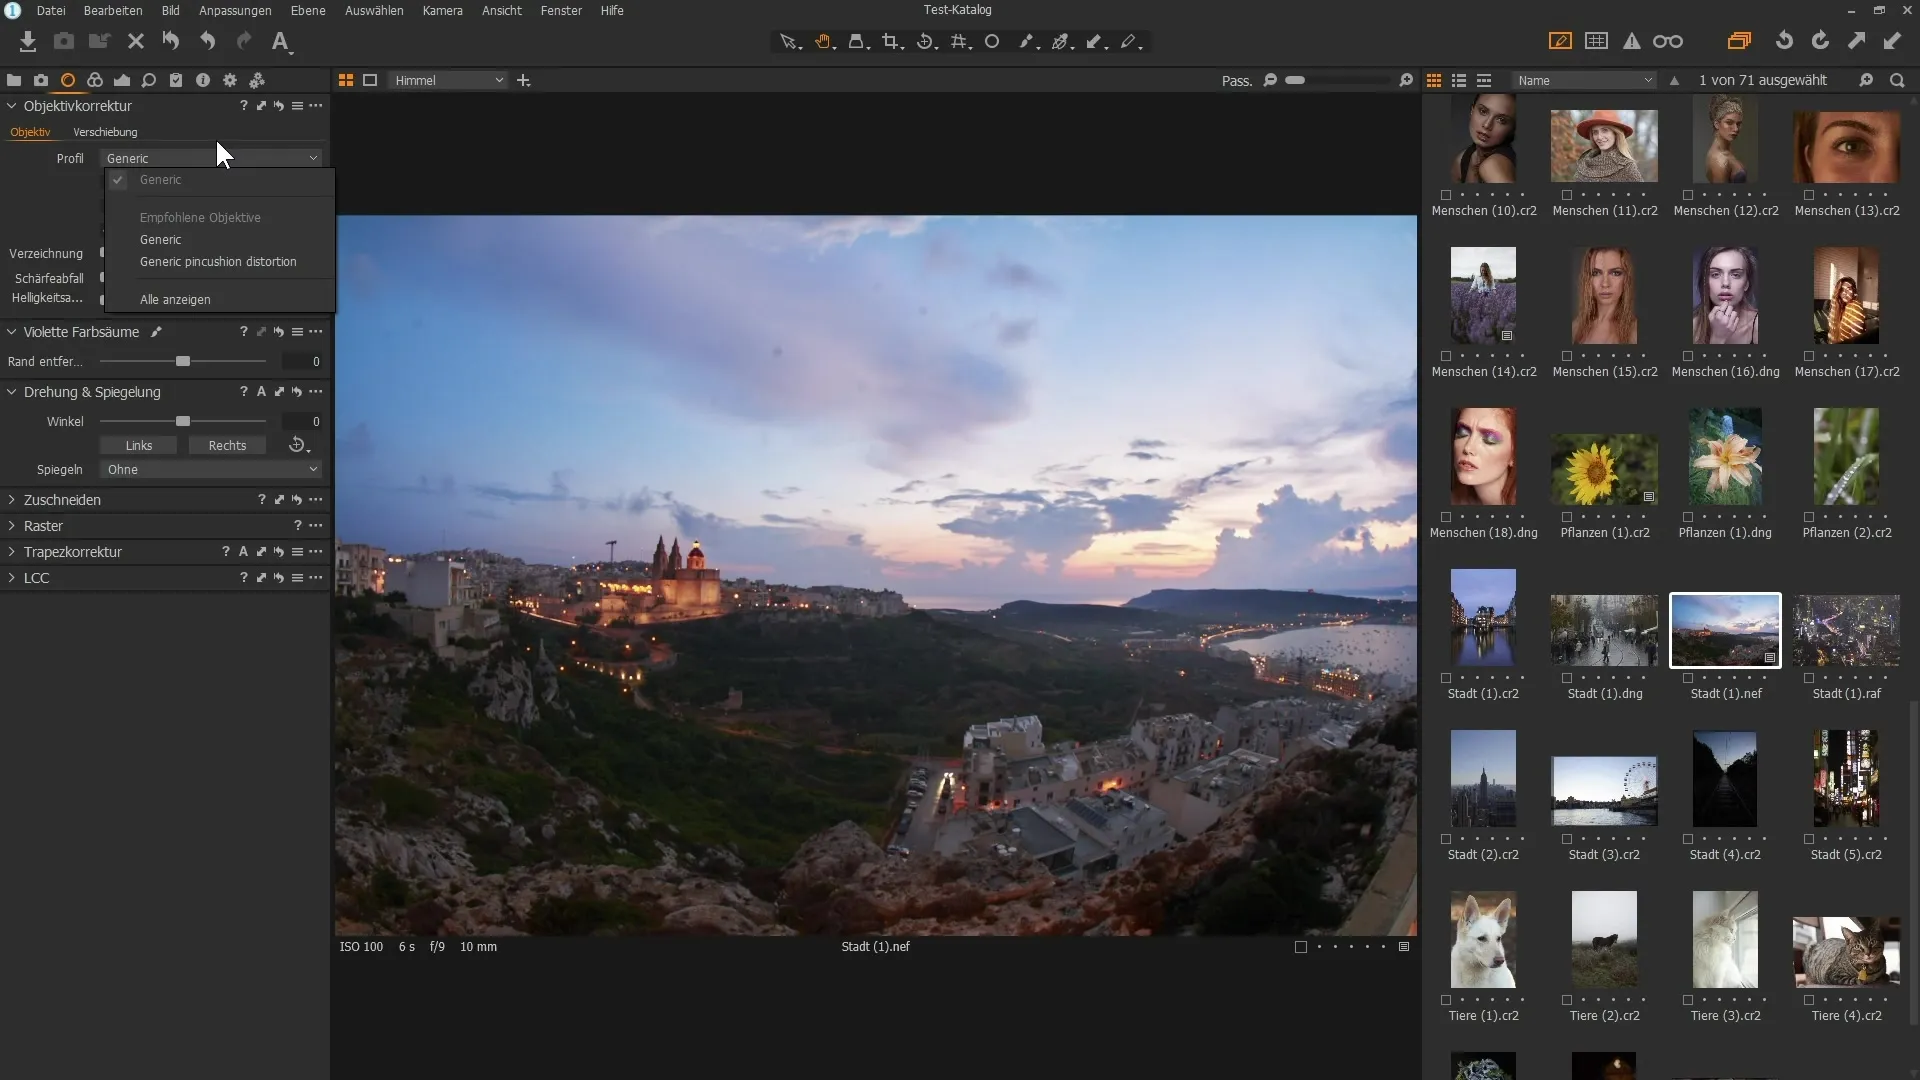Click the auto adjust A icon
The width and height of the screenshot is (1920, 1080).
pos(281,41)
